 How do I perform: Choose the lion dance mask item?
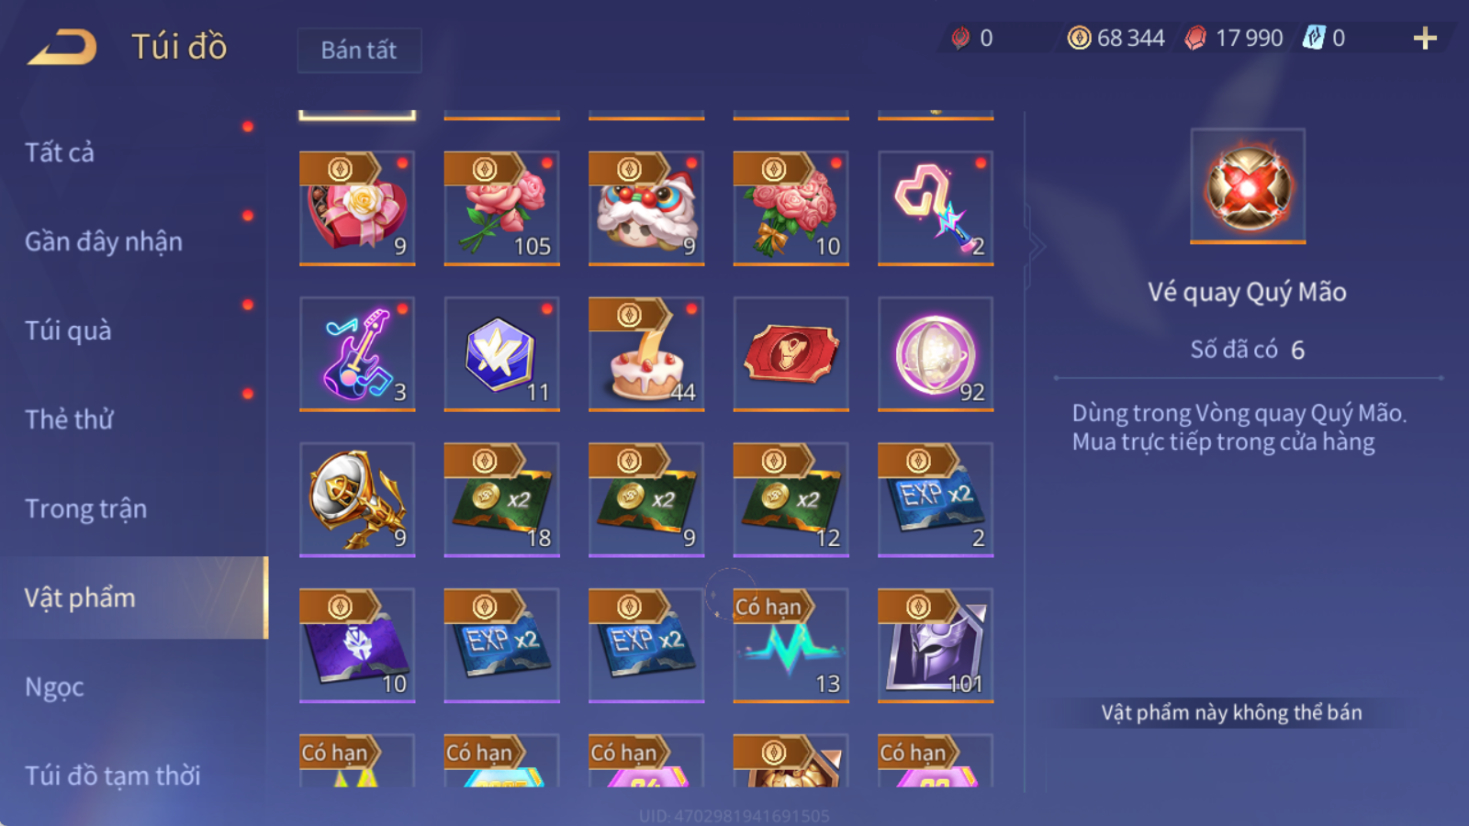pos(646,208)
